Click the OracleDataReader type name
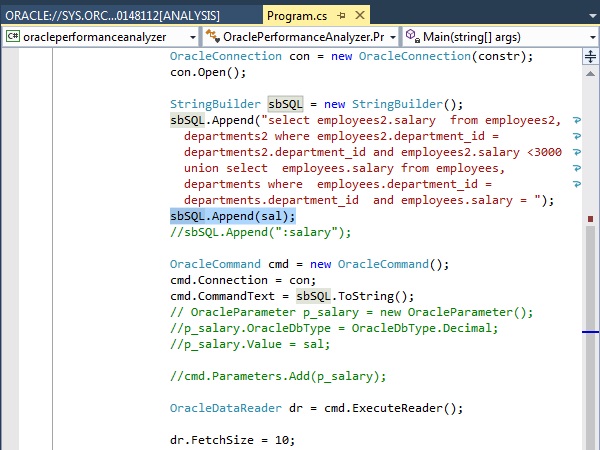 tap(226, 408)
